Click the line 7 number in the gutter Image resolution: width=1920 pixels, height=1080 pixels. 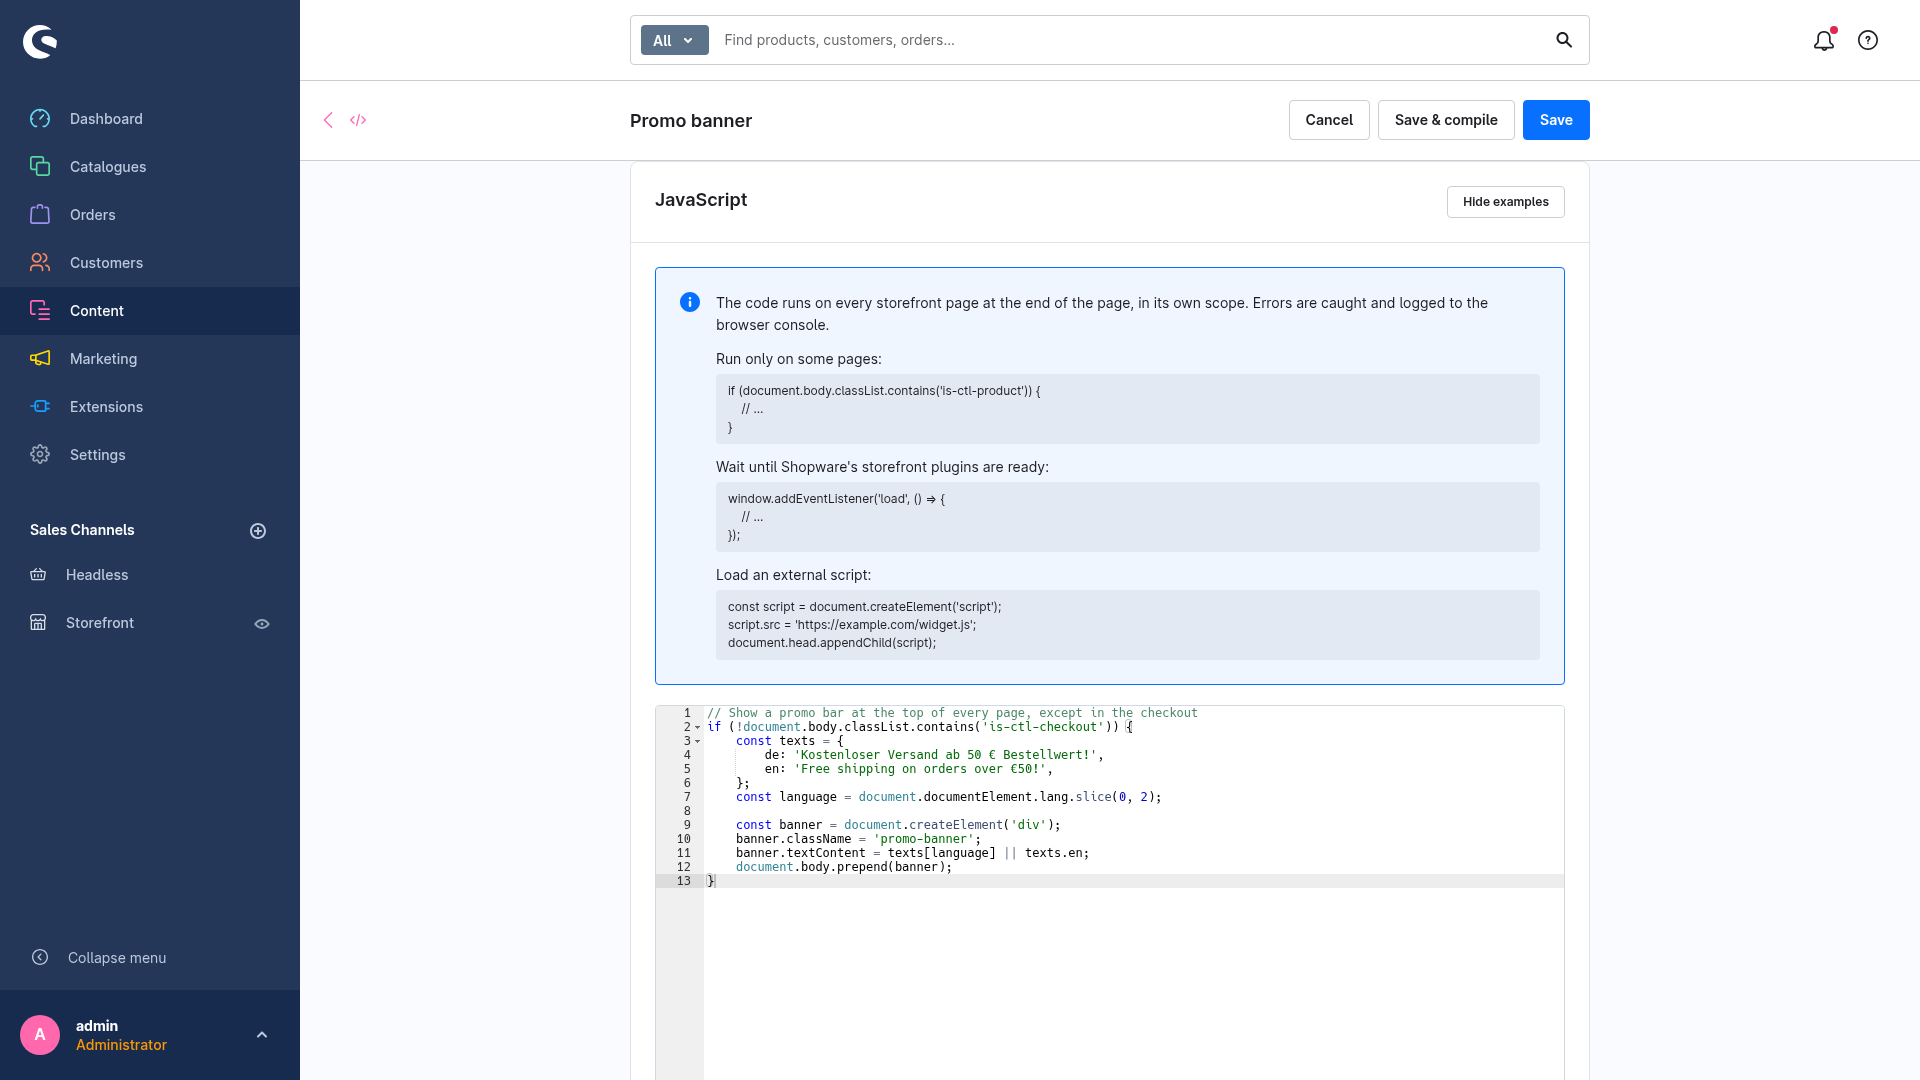pos(687,797)
